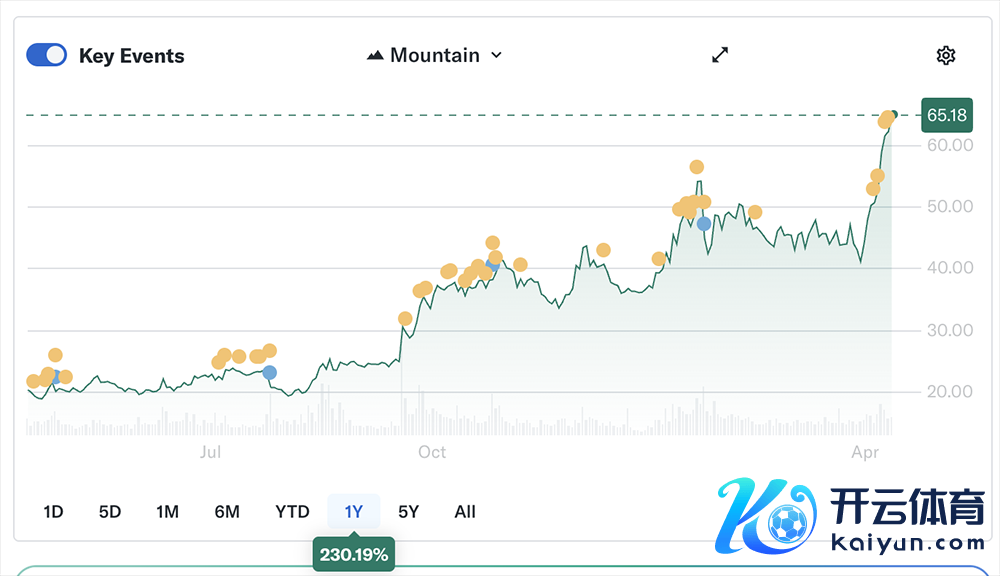The height and width of the screenshot is (576, 1000).
Task: Click the blue event marker near August
Action: point(269,372)
